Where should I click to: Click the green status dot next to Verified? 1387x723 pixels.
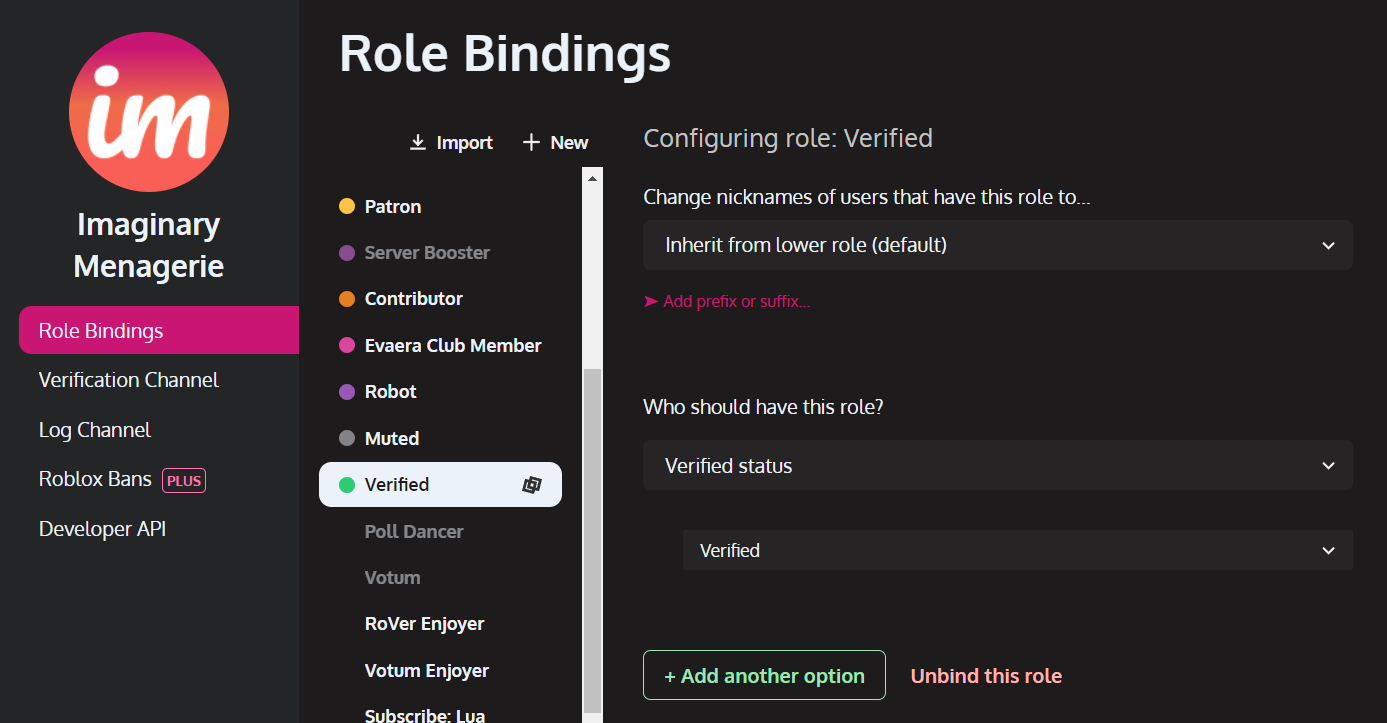coord(345,484)
